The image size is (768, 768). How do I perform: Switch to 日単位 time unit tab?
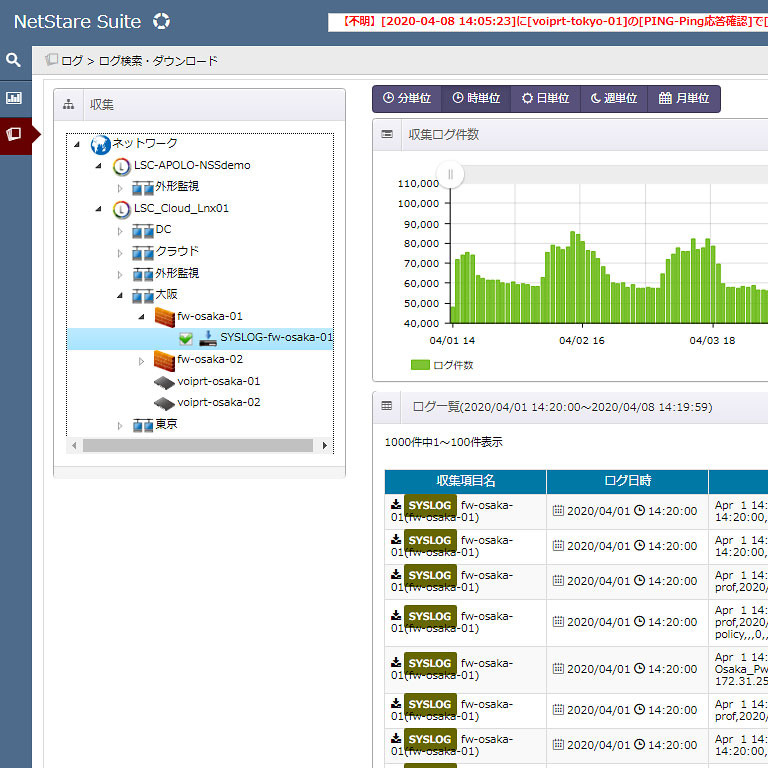(545, 98)
